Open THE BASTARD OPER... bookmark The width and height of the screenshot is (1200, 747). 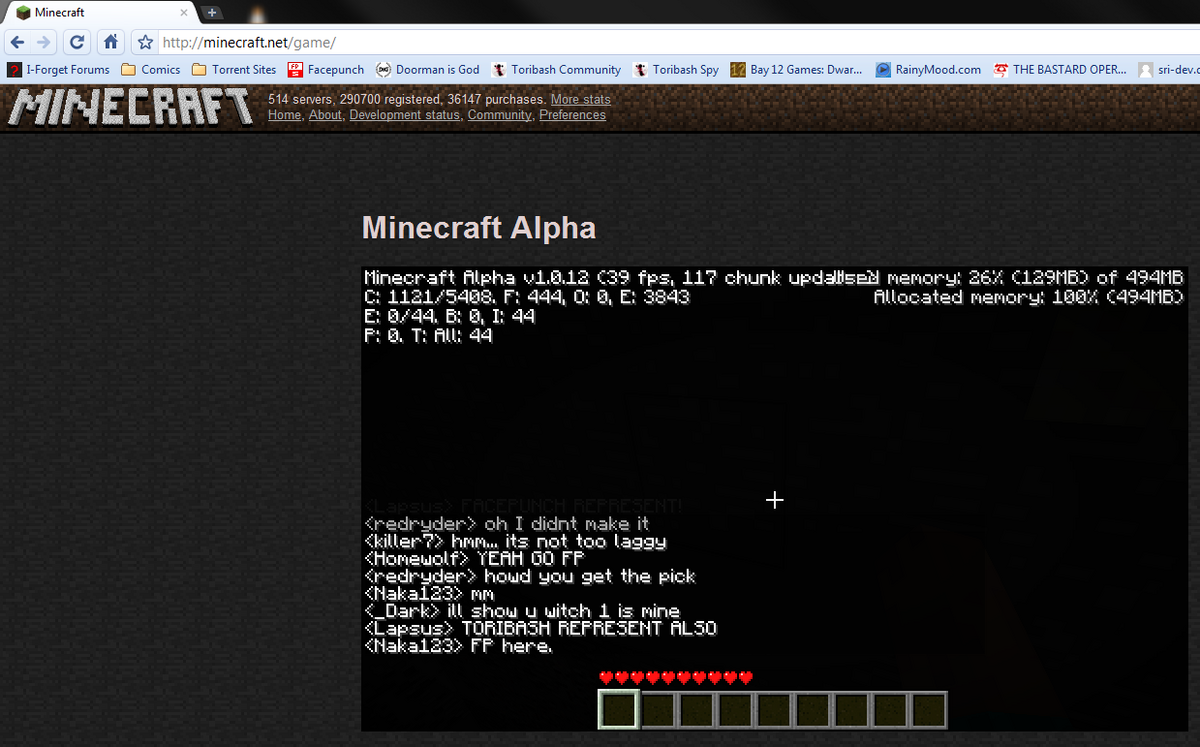[x=1060, y=70]
